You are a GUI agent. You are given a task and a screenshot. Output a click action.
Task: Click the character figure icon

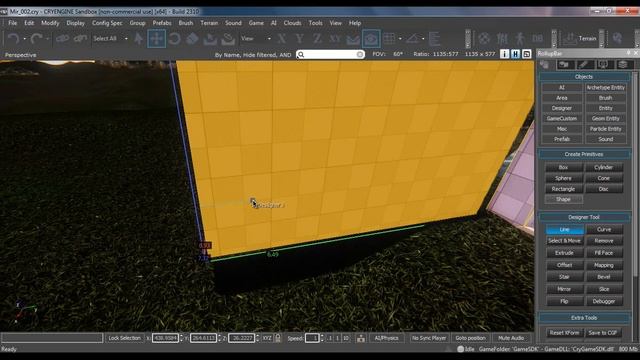coord(520,39)
